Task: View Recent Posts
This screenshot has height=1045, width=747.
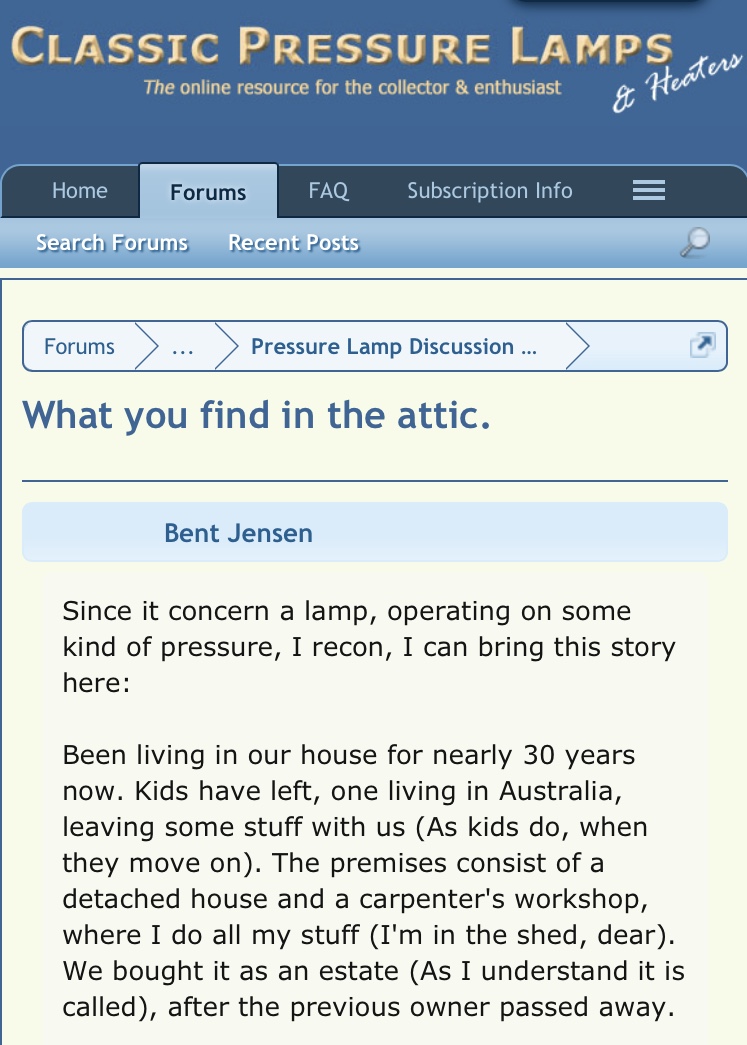Action: tap(294, 243)
